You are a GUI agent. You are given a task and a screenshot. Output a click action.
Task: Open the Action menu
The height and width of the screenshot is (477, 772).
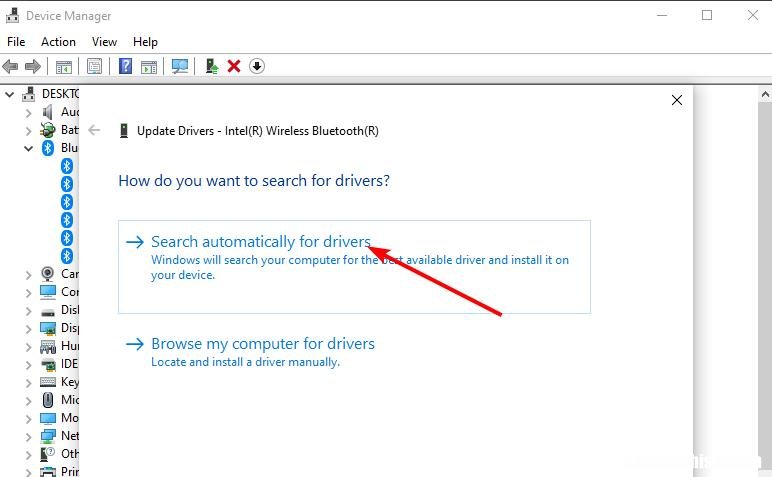point(58,42)
